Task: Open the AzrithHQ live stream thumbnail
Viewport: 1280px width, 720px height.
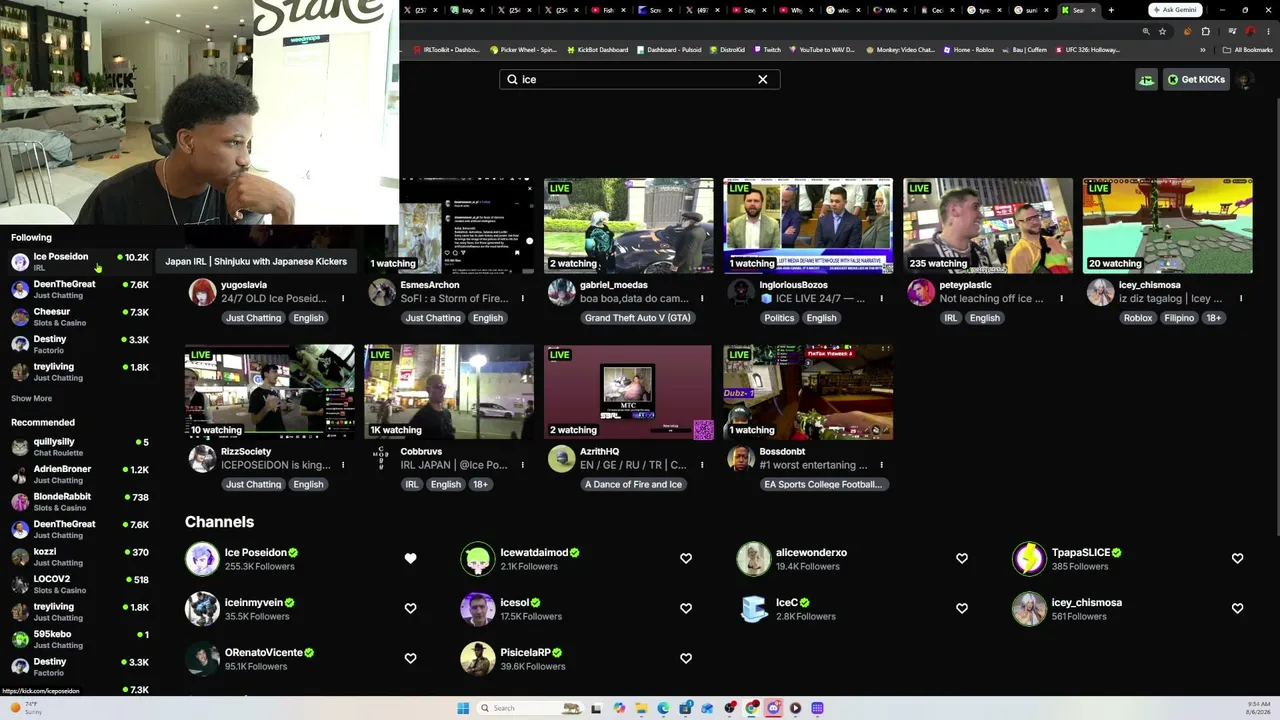Action: pos(628,393)
